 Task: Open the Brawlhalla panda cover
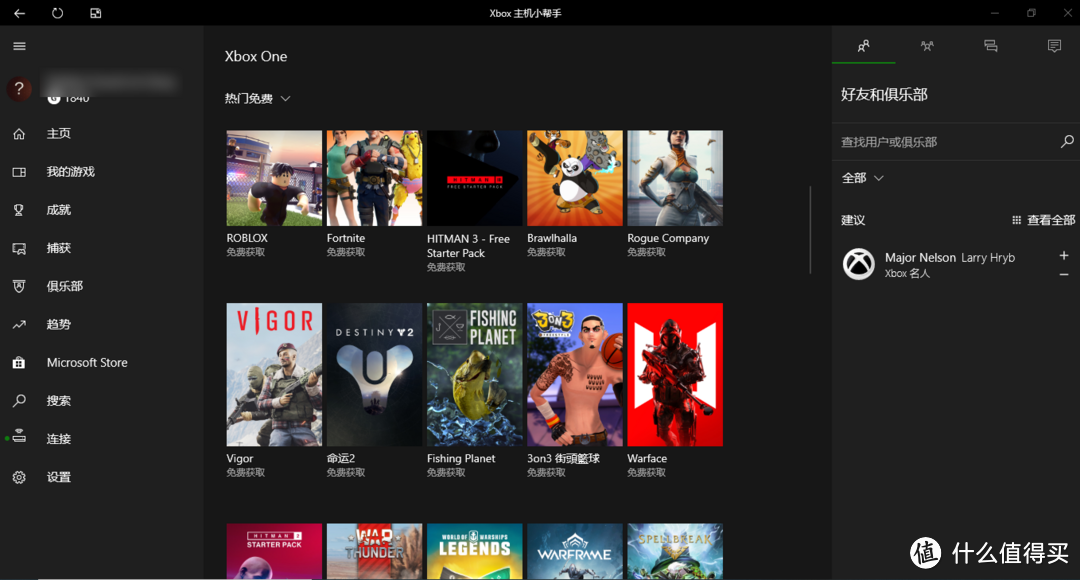[x=574, y=178]
